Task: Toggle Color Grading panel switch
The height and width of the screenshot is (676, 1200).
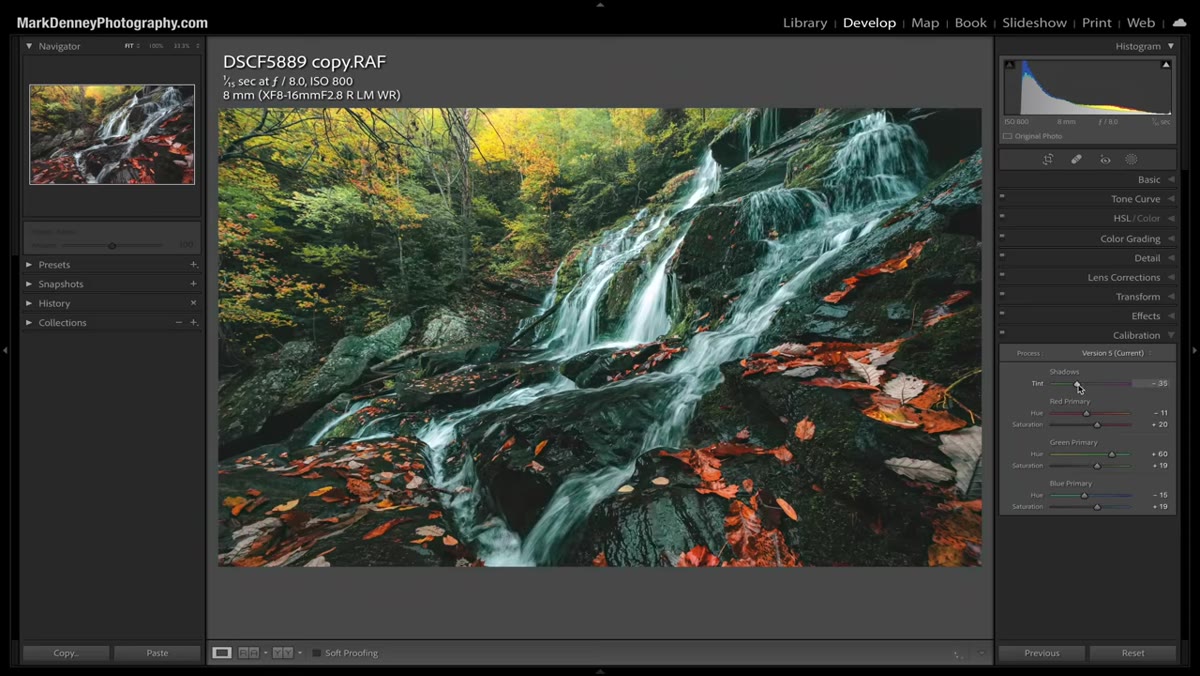Action: 1002,238
